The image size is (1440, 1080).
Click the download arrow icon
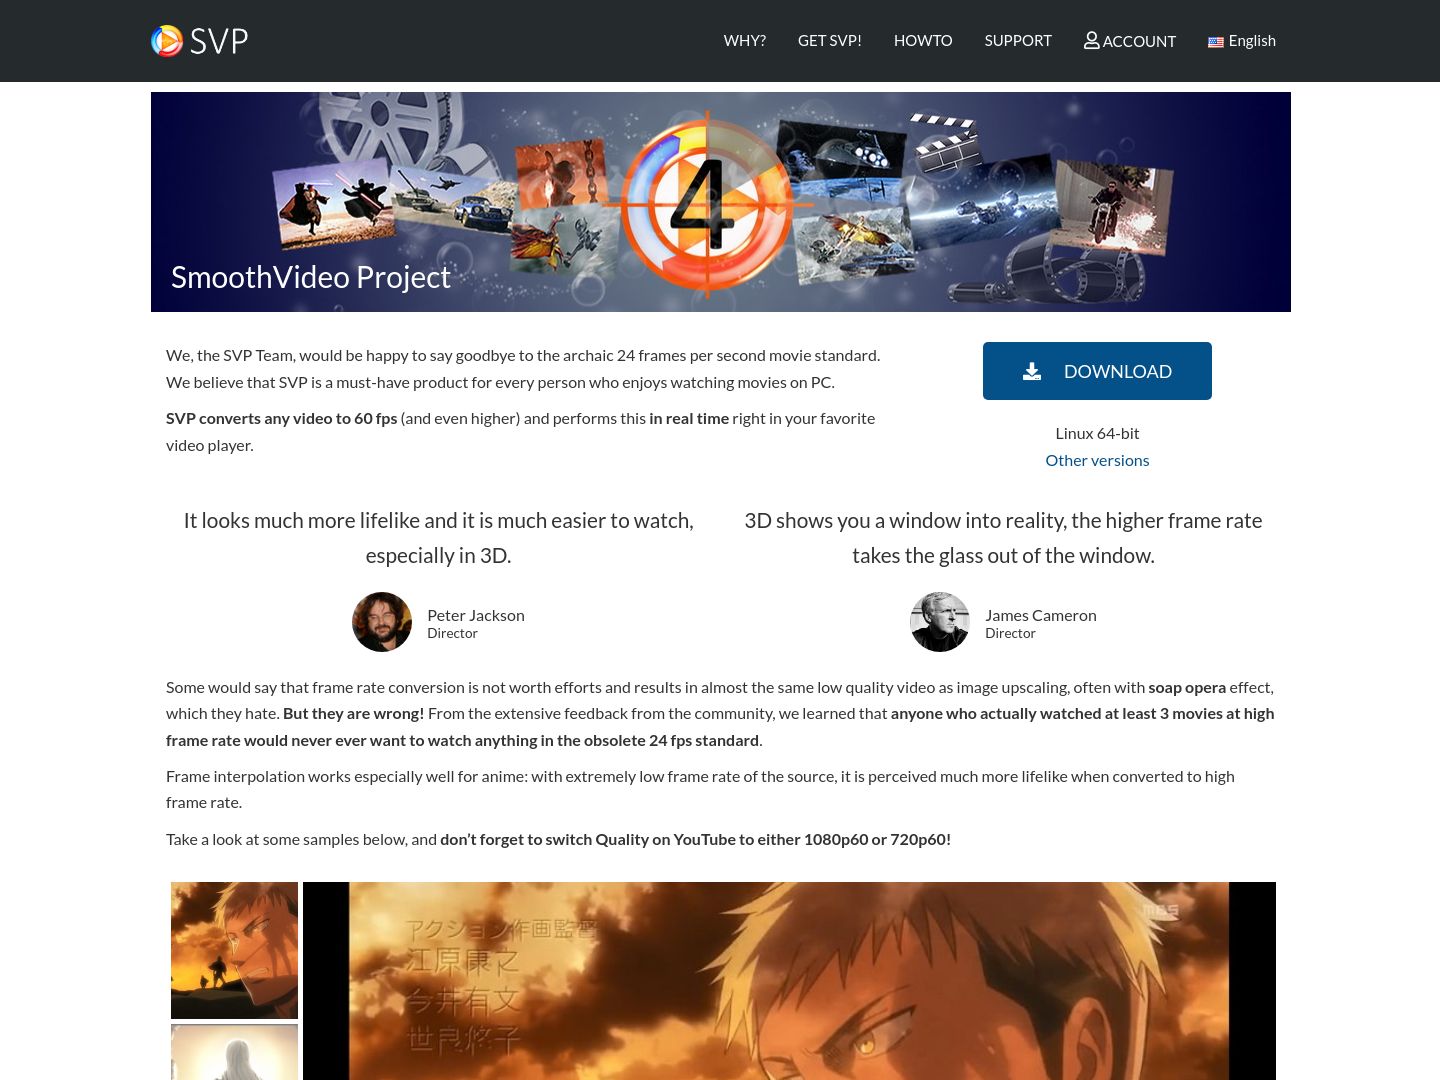click(x=1032, y=372)
